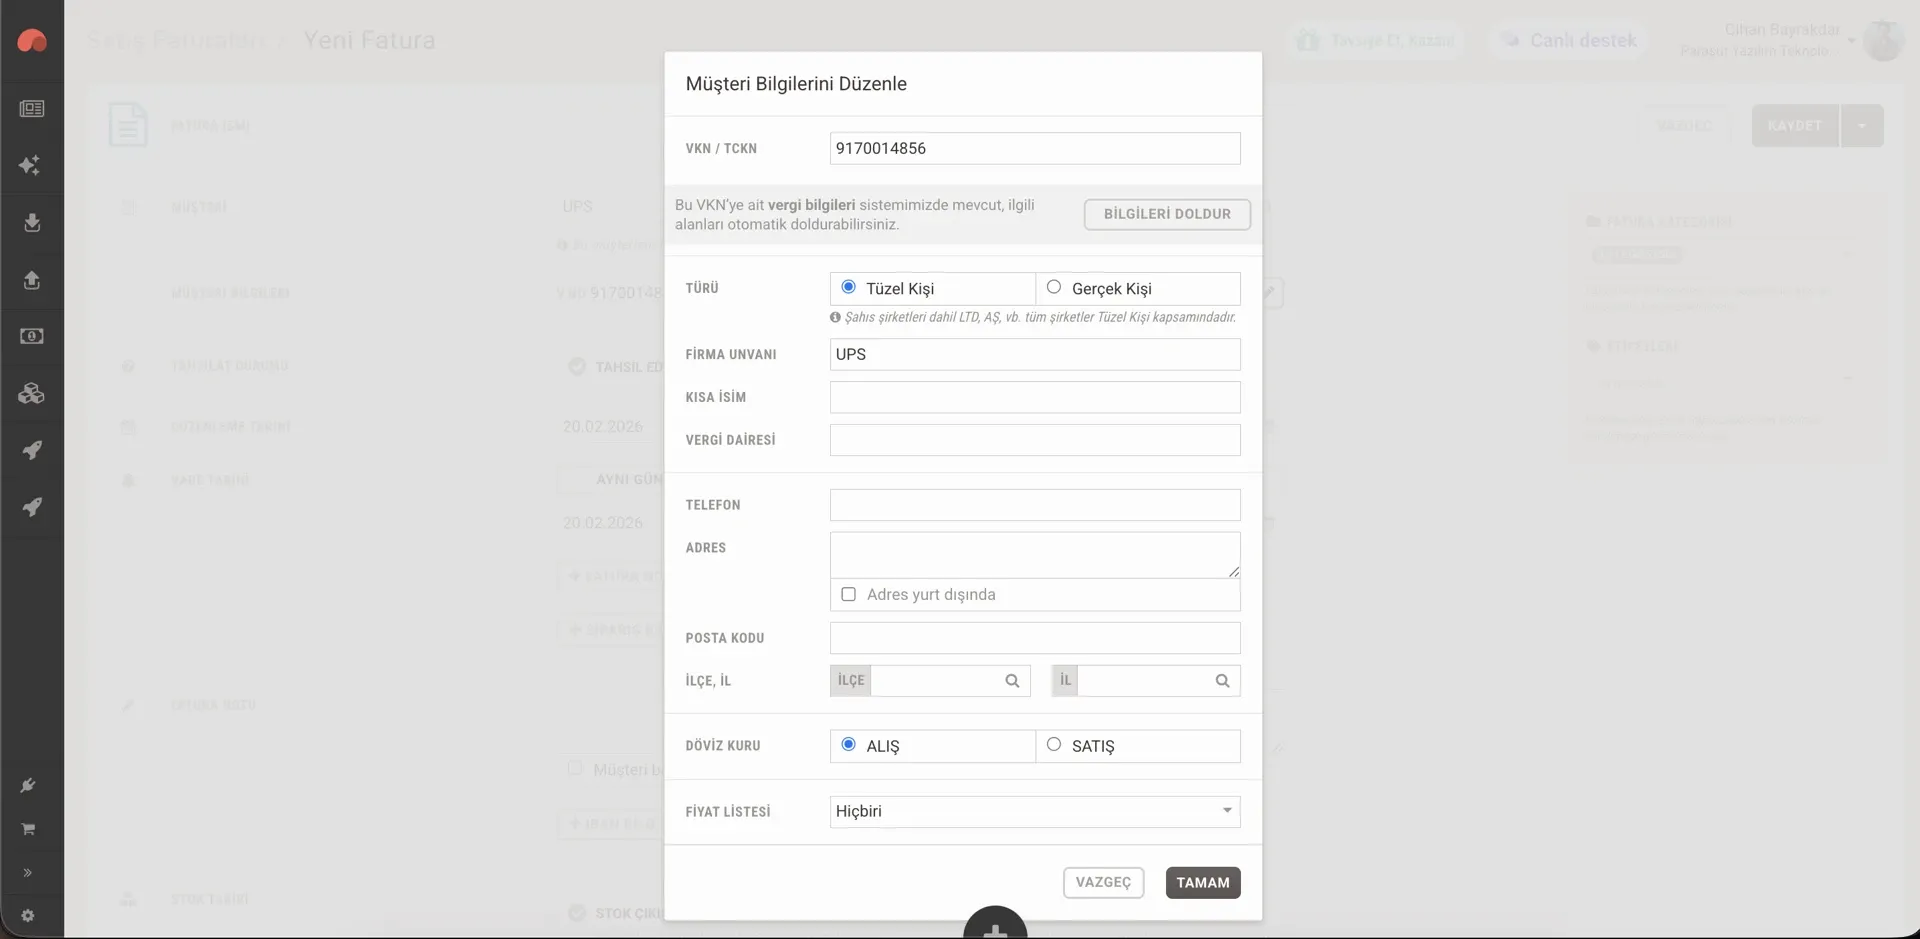
Task: Confirm with the TAMAM button
Action: click(1203, 882)
